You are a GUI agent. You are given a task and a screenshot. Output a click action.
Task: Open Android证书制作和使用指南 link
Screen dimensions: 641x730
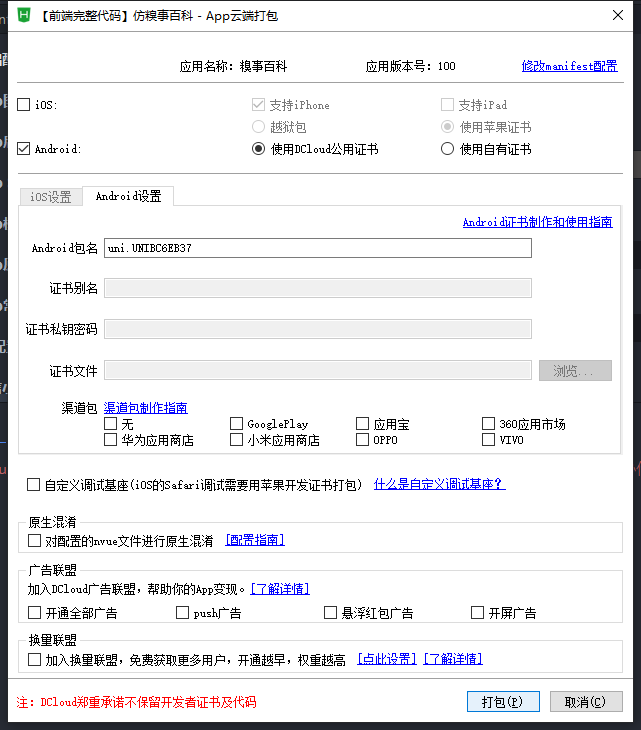pos(537,222)
